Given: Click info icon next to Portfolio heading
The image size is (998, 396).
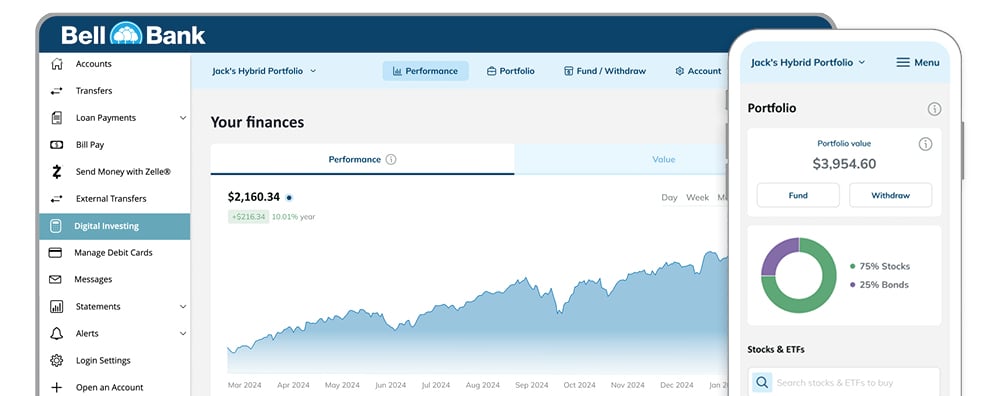Looking at the screenshot, I should pos(934,109).
